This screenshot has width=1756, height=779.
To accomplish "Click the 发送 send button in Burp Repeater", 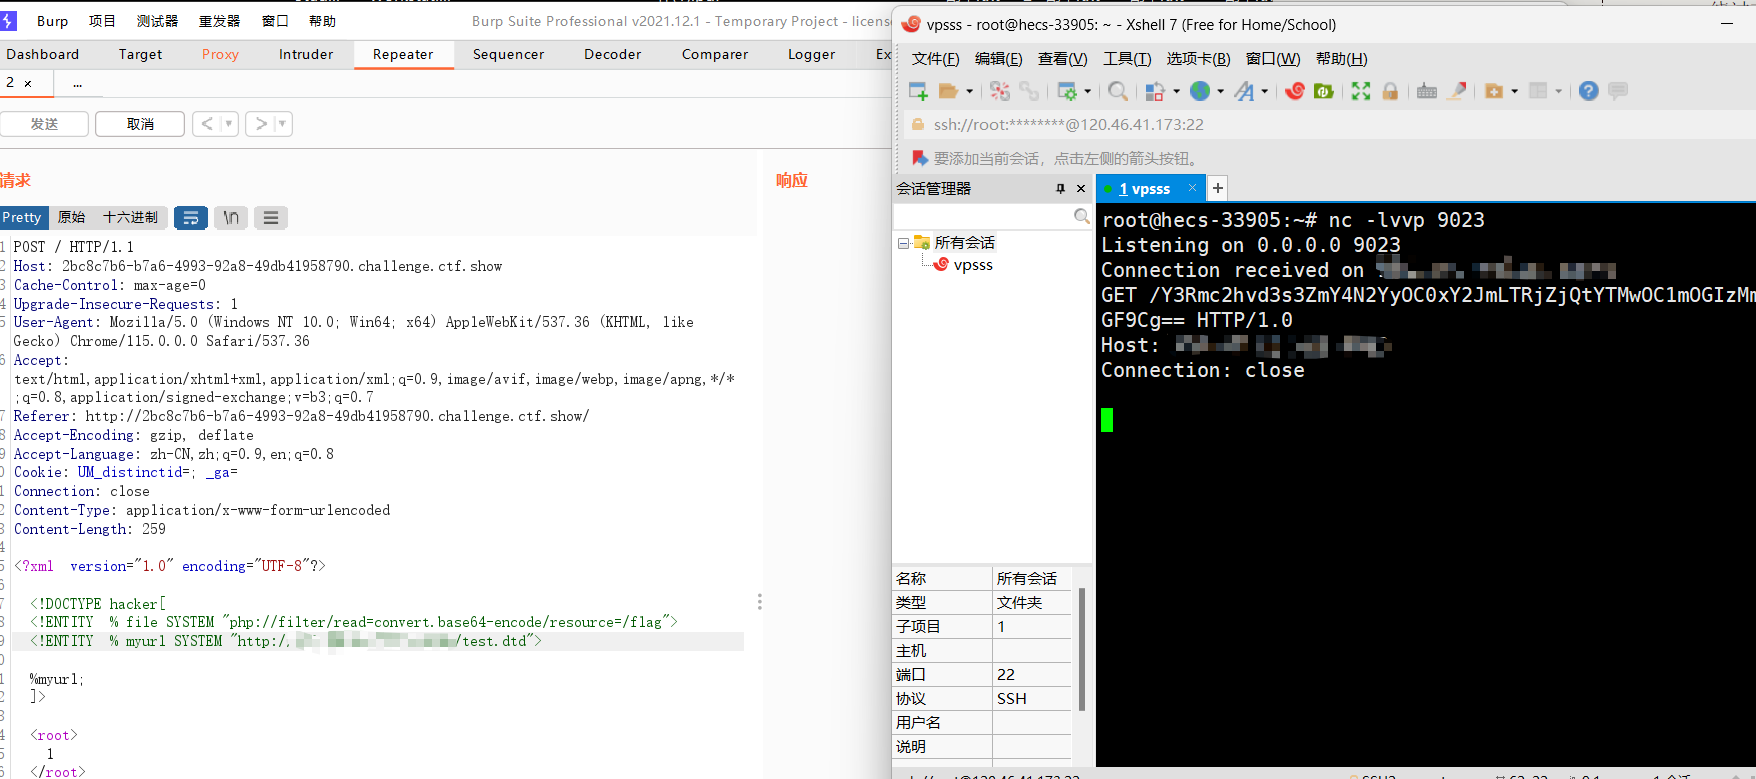I will coord(43,124).
